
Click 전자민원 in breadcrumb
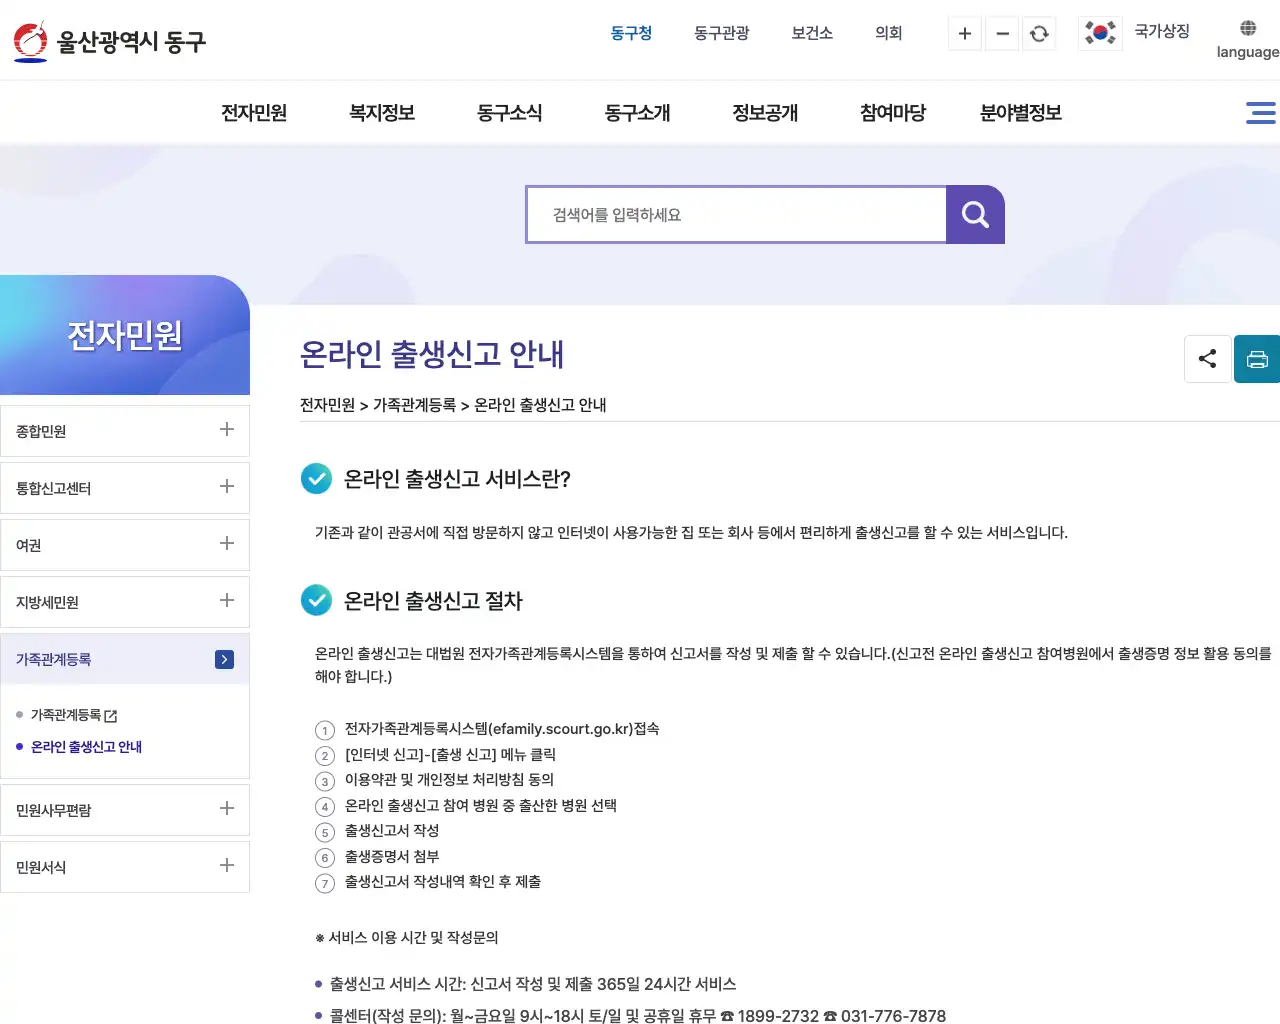(328, 405)
